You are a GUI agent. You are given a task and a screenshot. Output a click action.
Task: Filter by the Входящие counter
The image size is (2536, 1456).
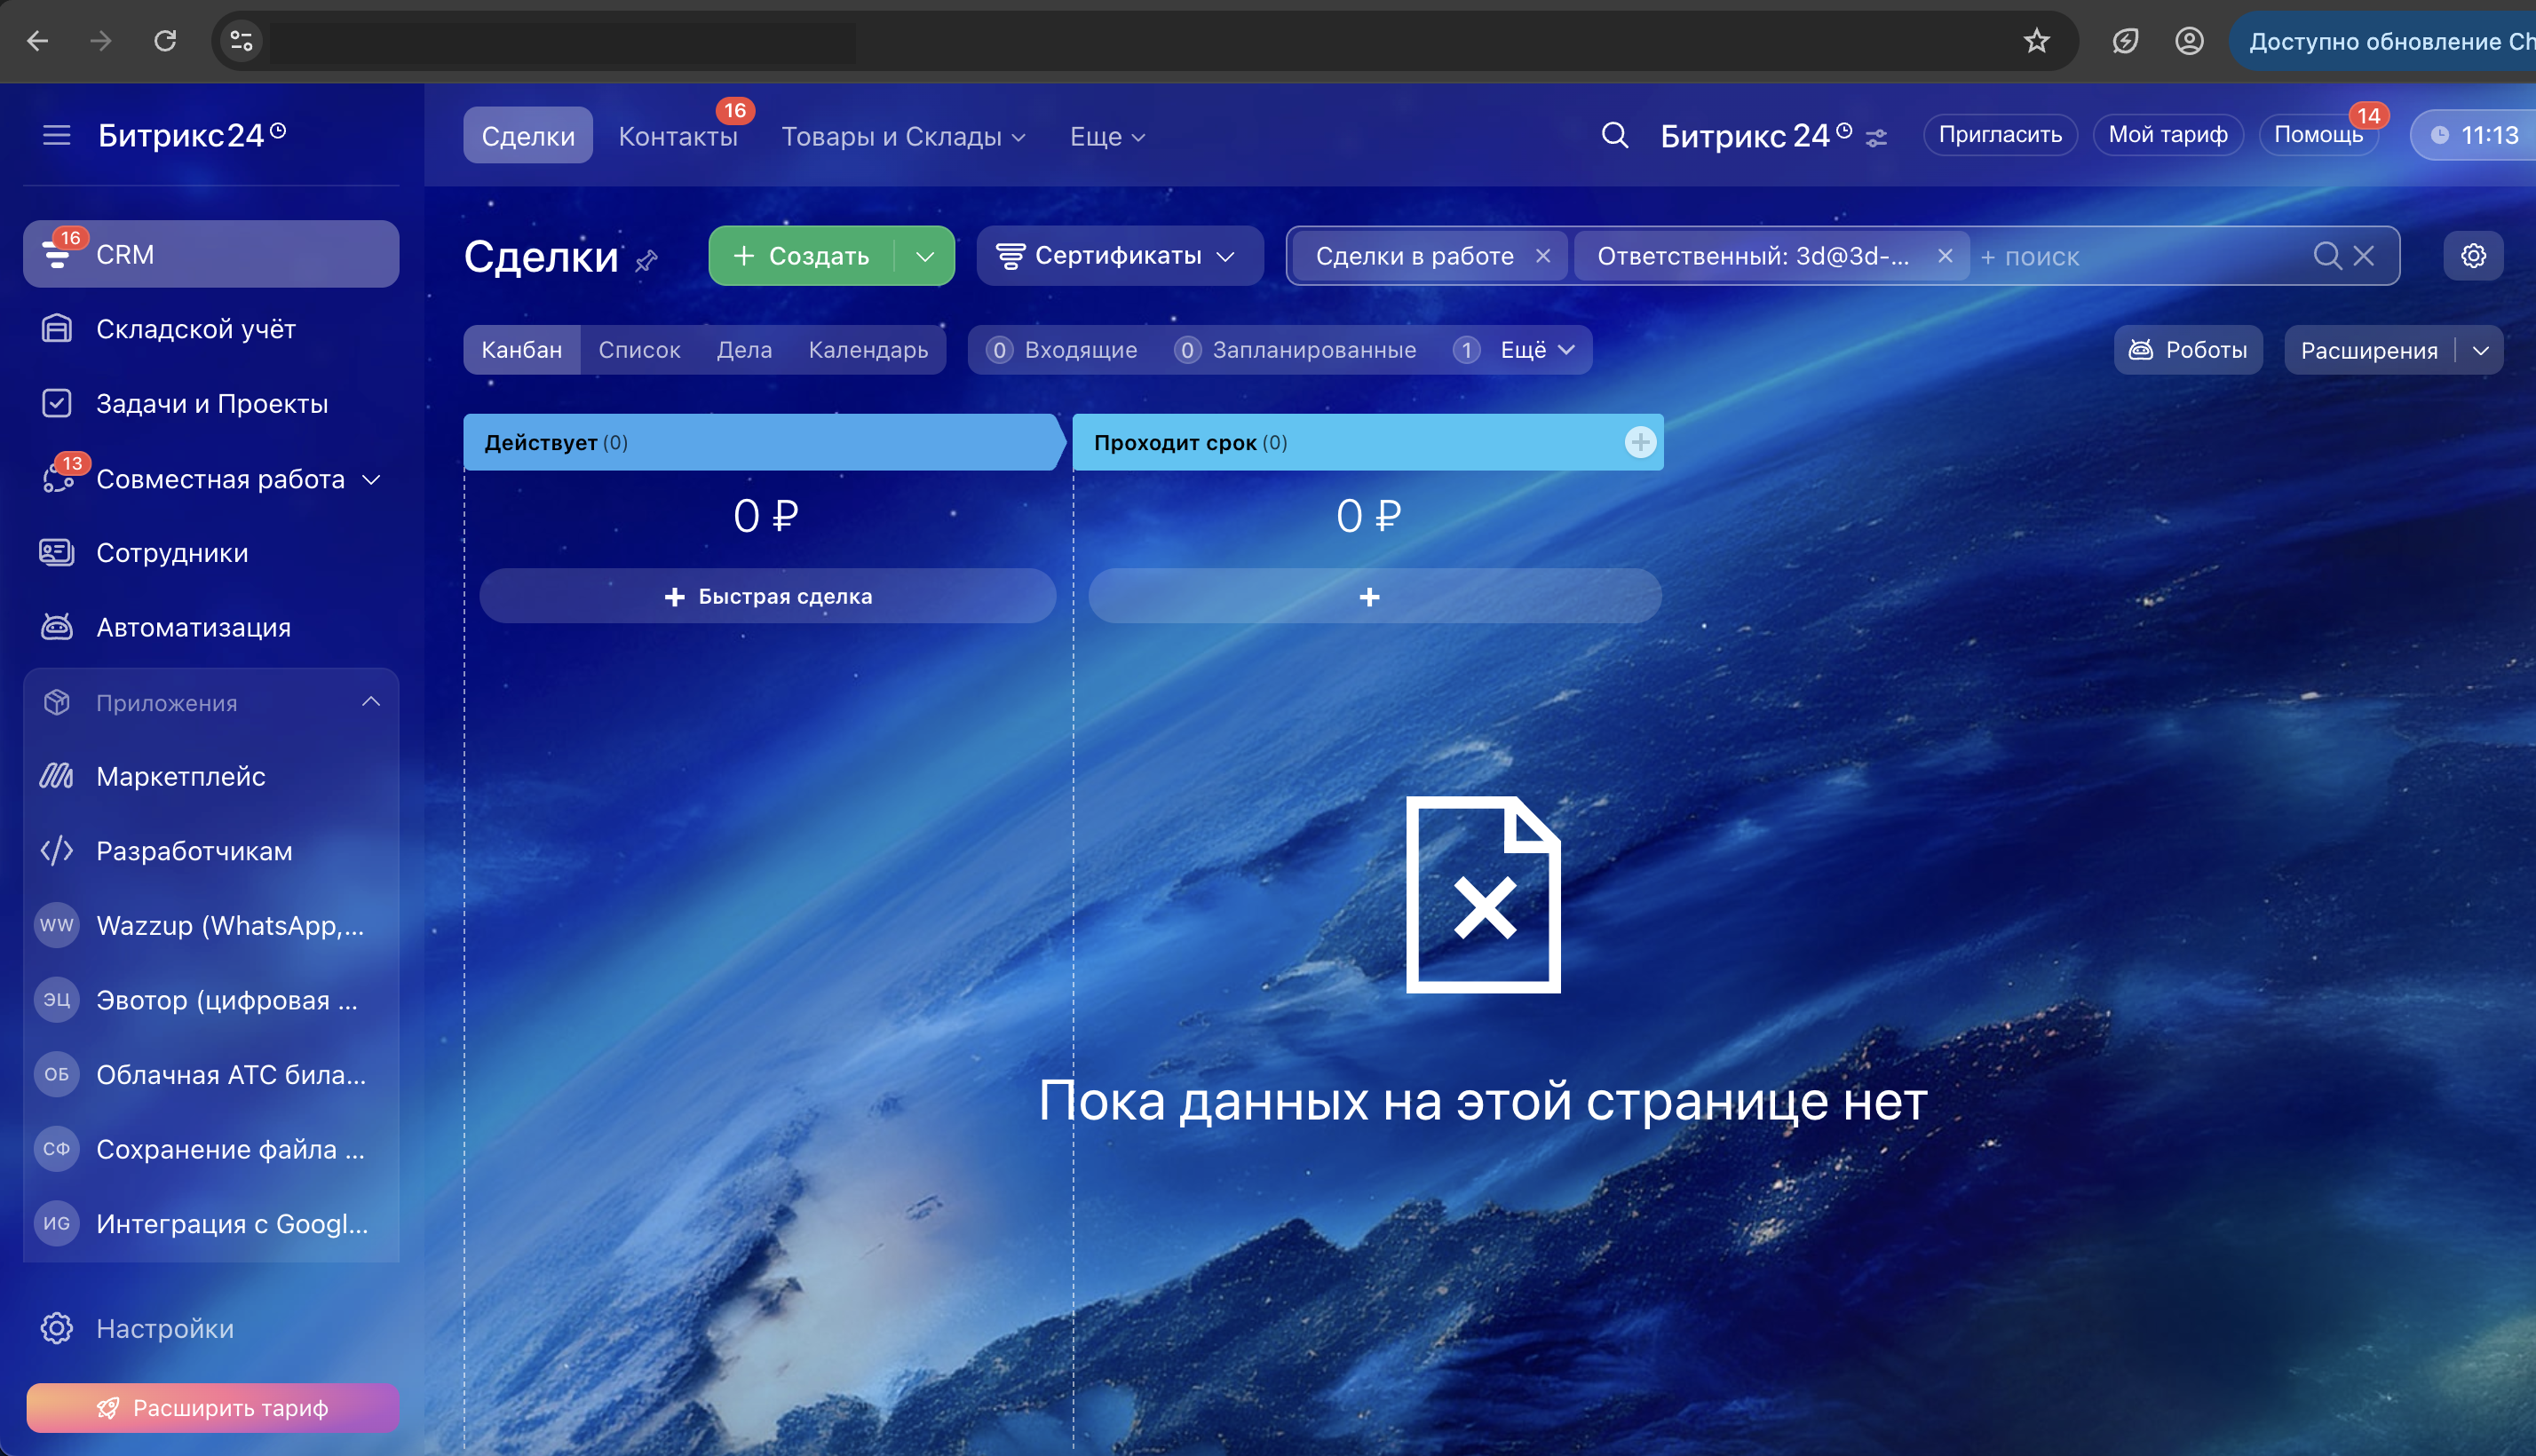tap(1062, 350)
